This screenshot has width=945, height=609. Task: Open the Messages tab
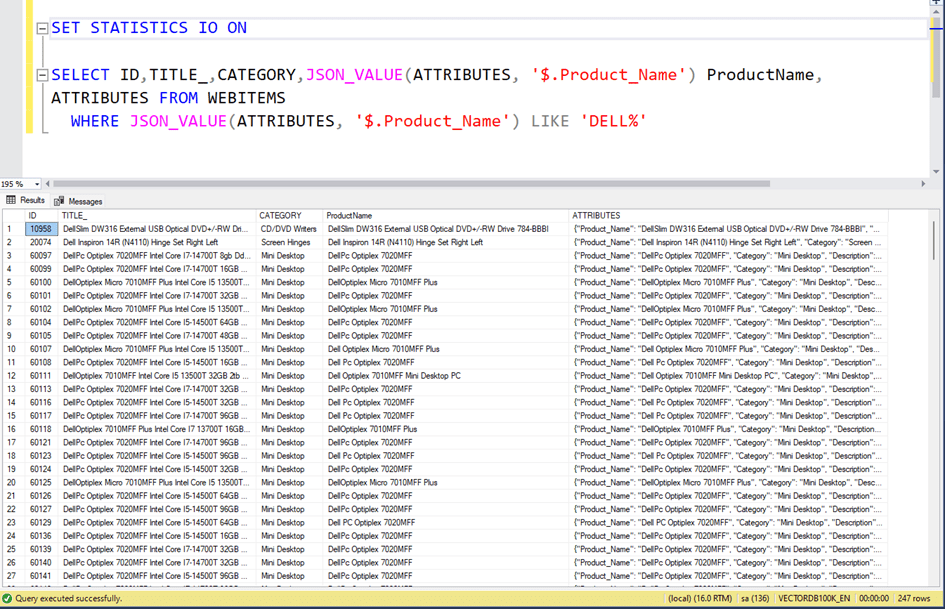78,201
